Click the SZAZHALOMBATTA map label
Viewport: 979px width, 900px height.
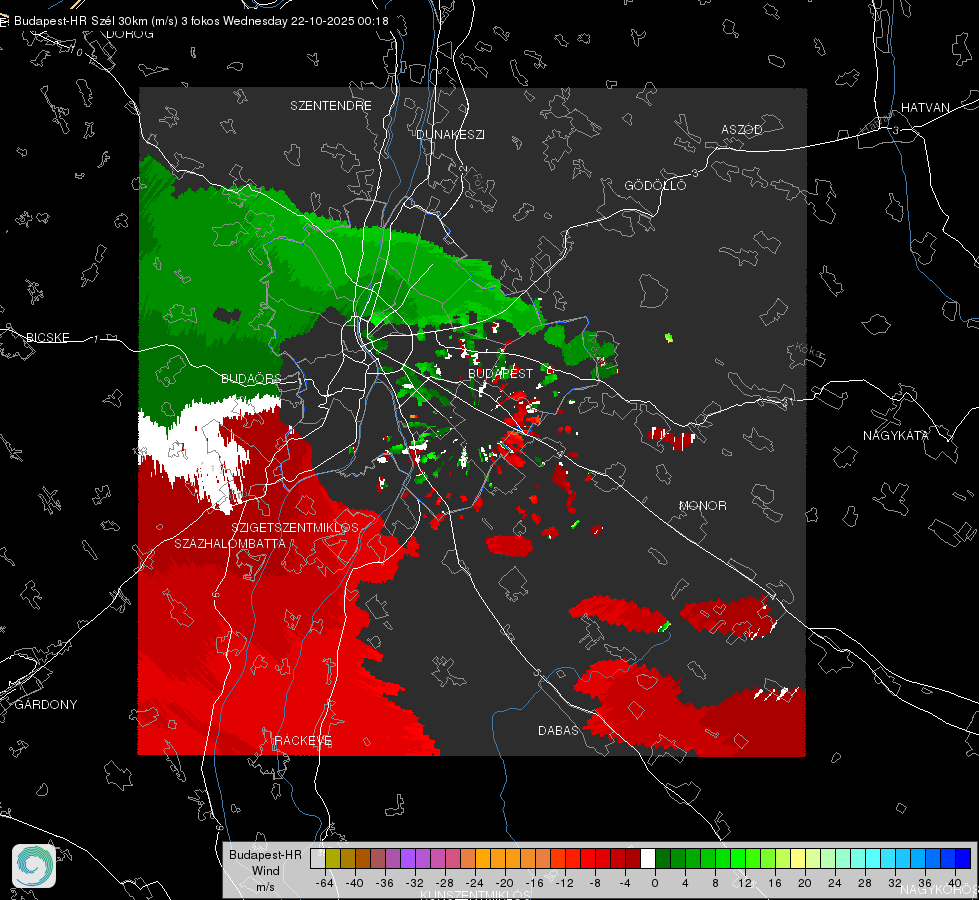tap(230, 544)
